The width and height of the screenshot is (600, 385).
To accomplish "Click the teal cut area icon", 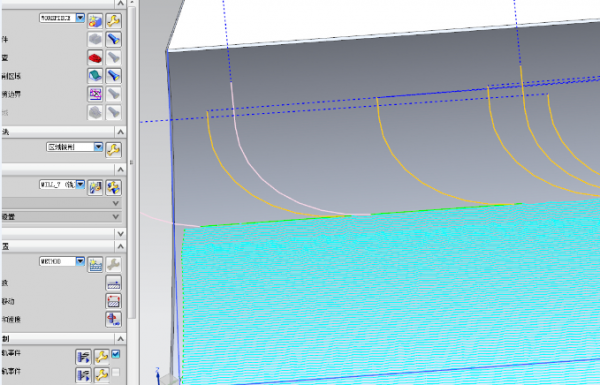I will [x=95, y=76].
